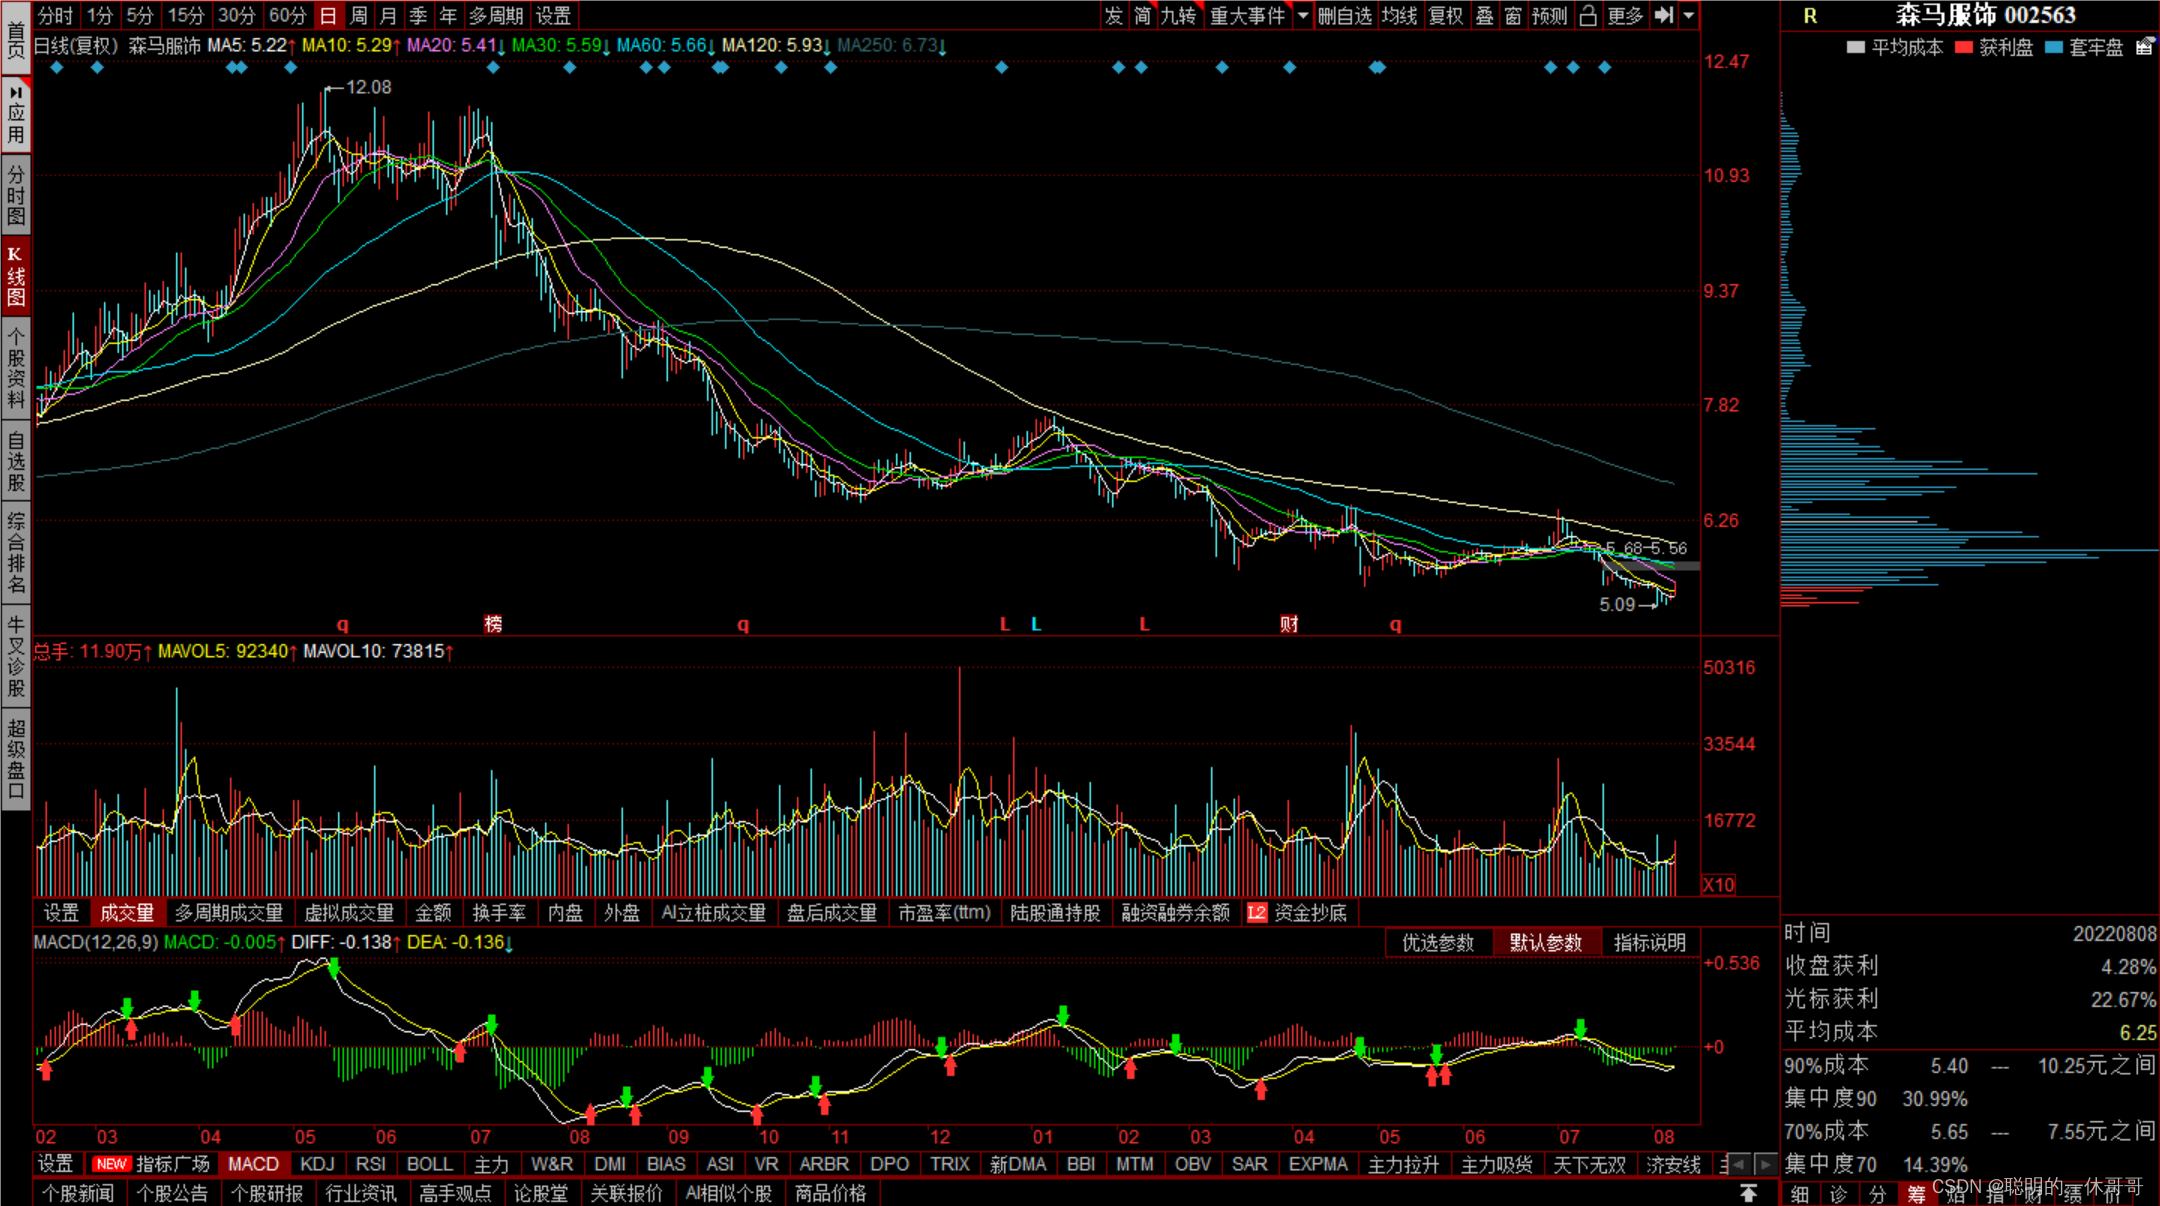The image size is (2160, 1206).
Task: Click the L2 资金抄底 indicator icon
Action: click(1257, 913)
